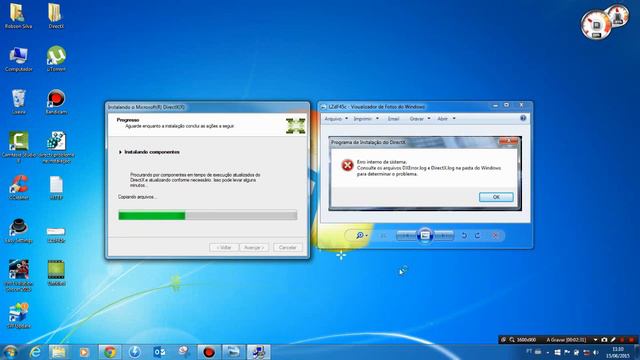Go to previous image in Photo Viewer

pyautogui.click(x=407, y=236)
